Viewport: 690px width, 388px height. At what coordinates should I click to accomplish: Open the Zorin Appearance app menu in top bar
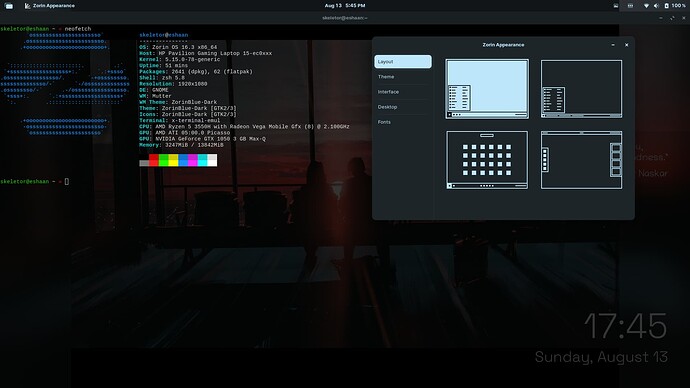coord(50,6)
